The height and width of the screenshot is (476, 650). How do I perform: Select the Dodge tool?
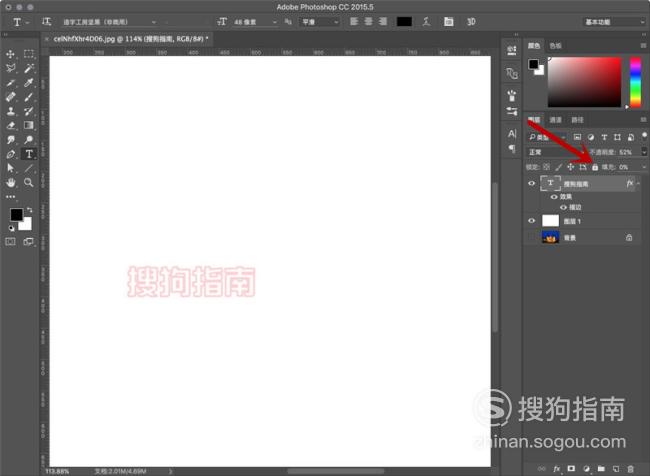(x=29, y=140)
